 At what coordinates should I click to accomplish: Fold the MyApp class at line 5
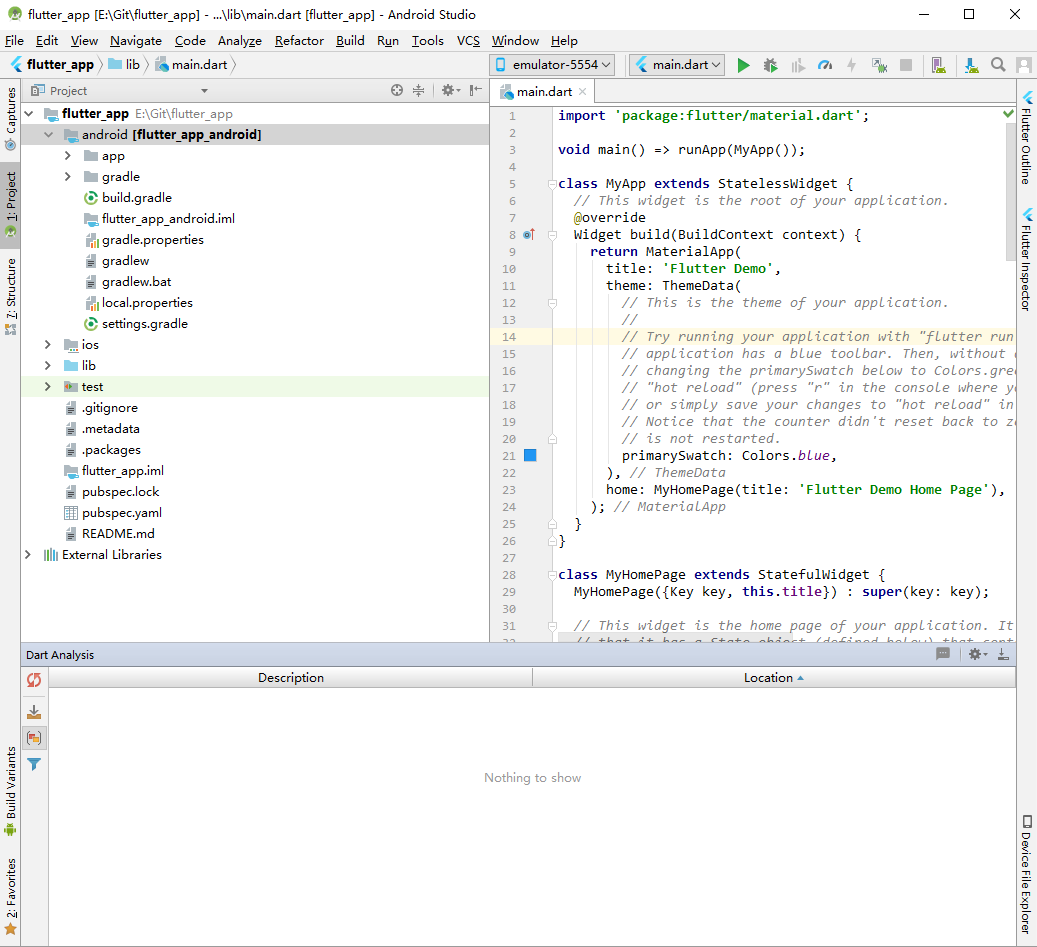[552, 184]
